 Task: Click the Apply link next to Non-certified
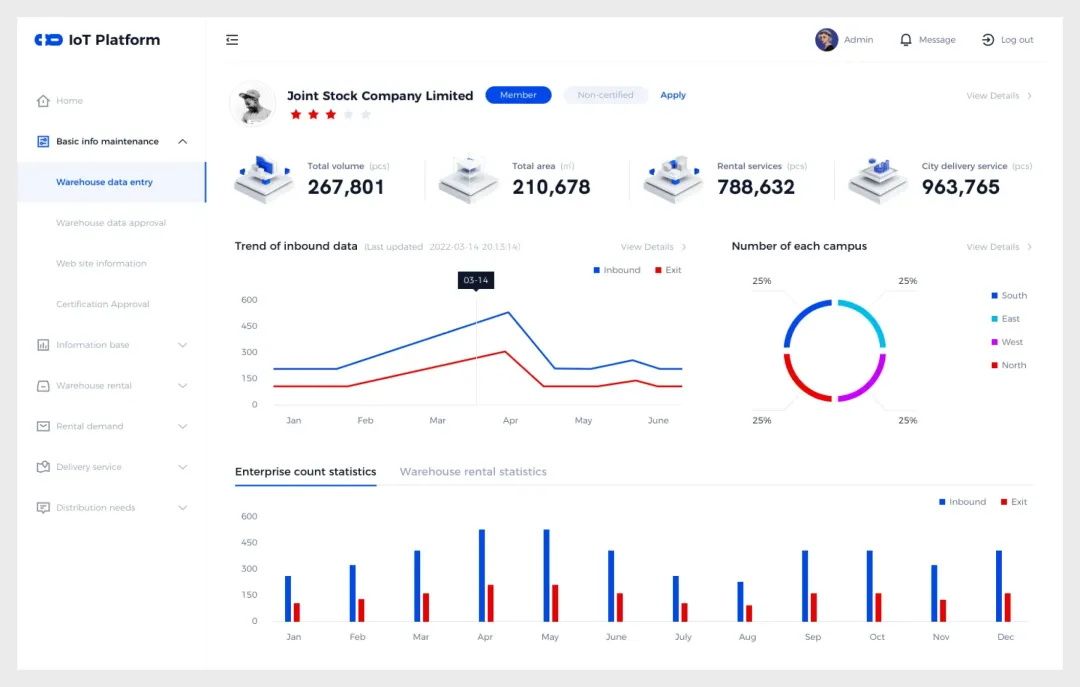pyautogui.click(x=673, y=95)
